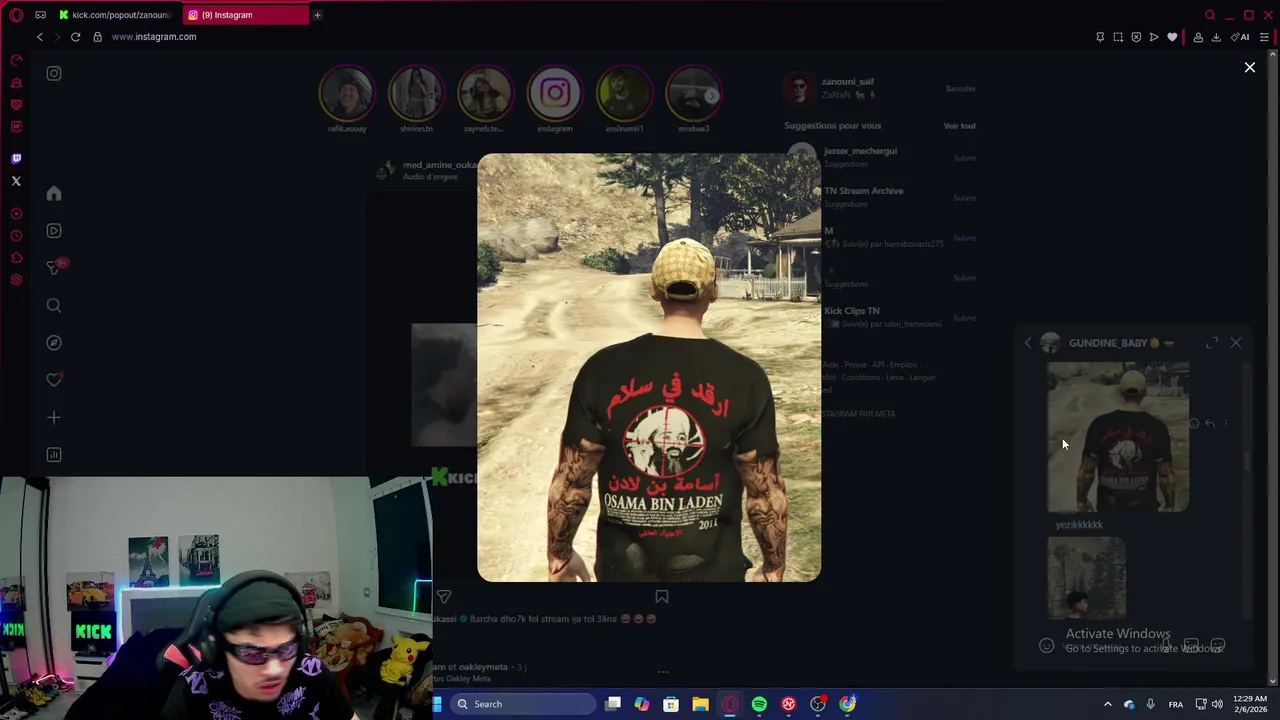
Task: Open Opera GX from the taskbar
Action: pyautogui.click(x=730, y=704)
